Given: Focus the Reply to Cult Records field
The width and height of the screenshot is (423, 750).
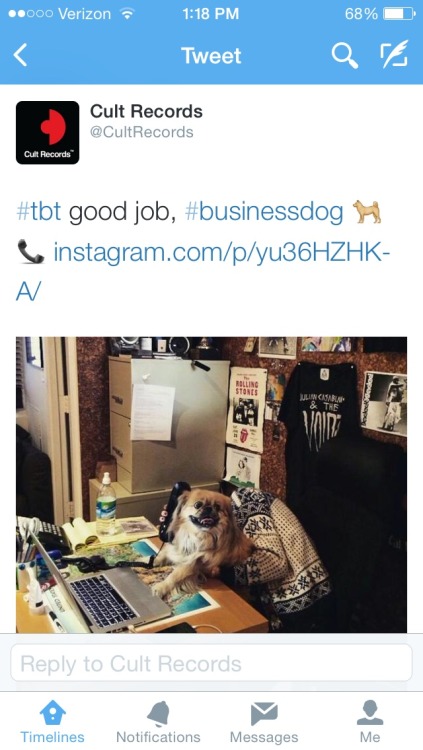Looking at the screenshot, I should click(211, 663).
